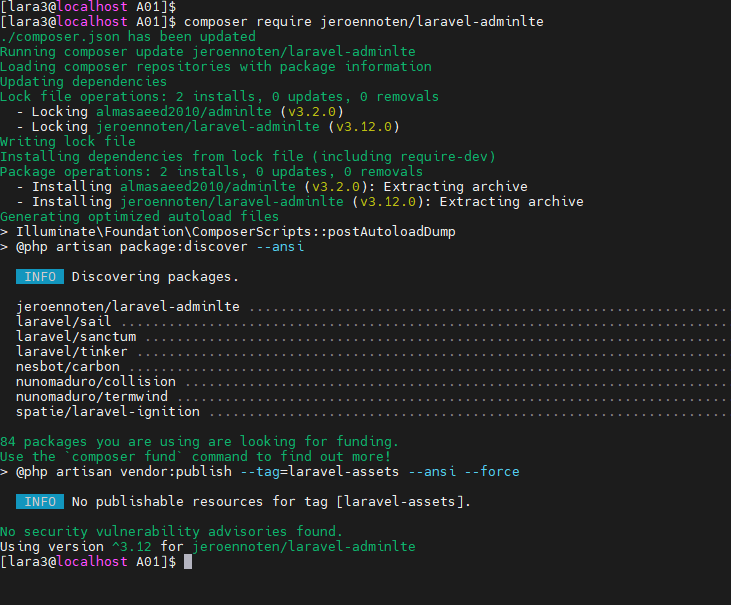Click 'Installing dependencies from lock file' line
731x605 pixels.
pos(248,157)
